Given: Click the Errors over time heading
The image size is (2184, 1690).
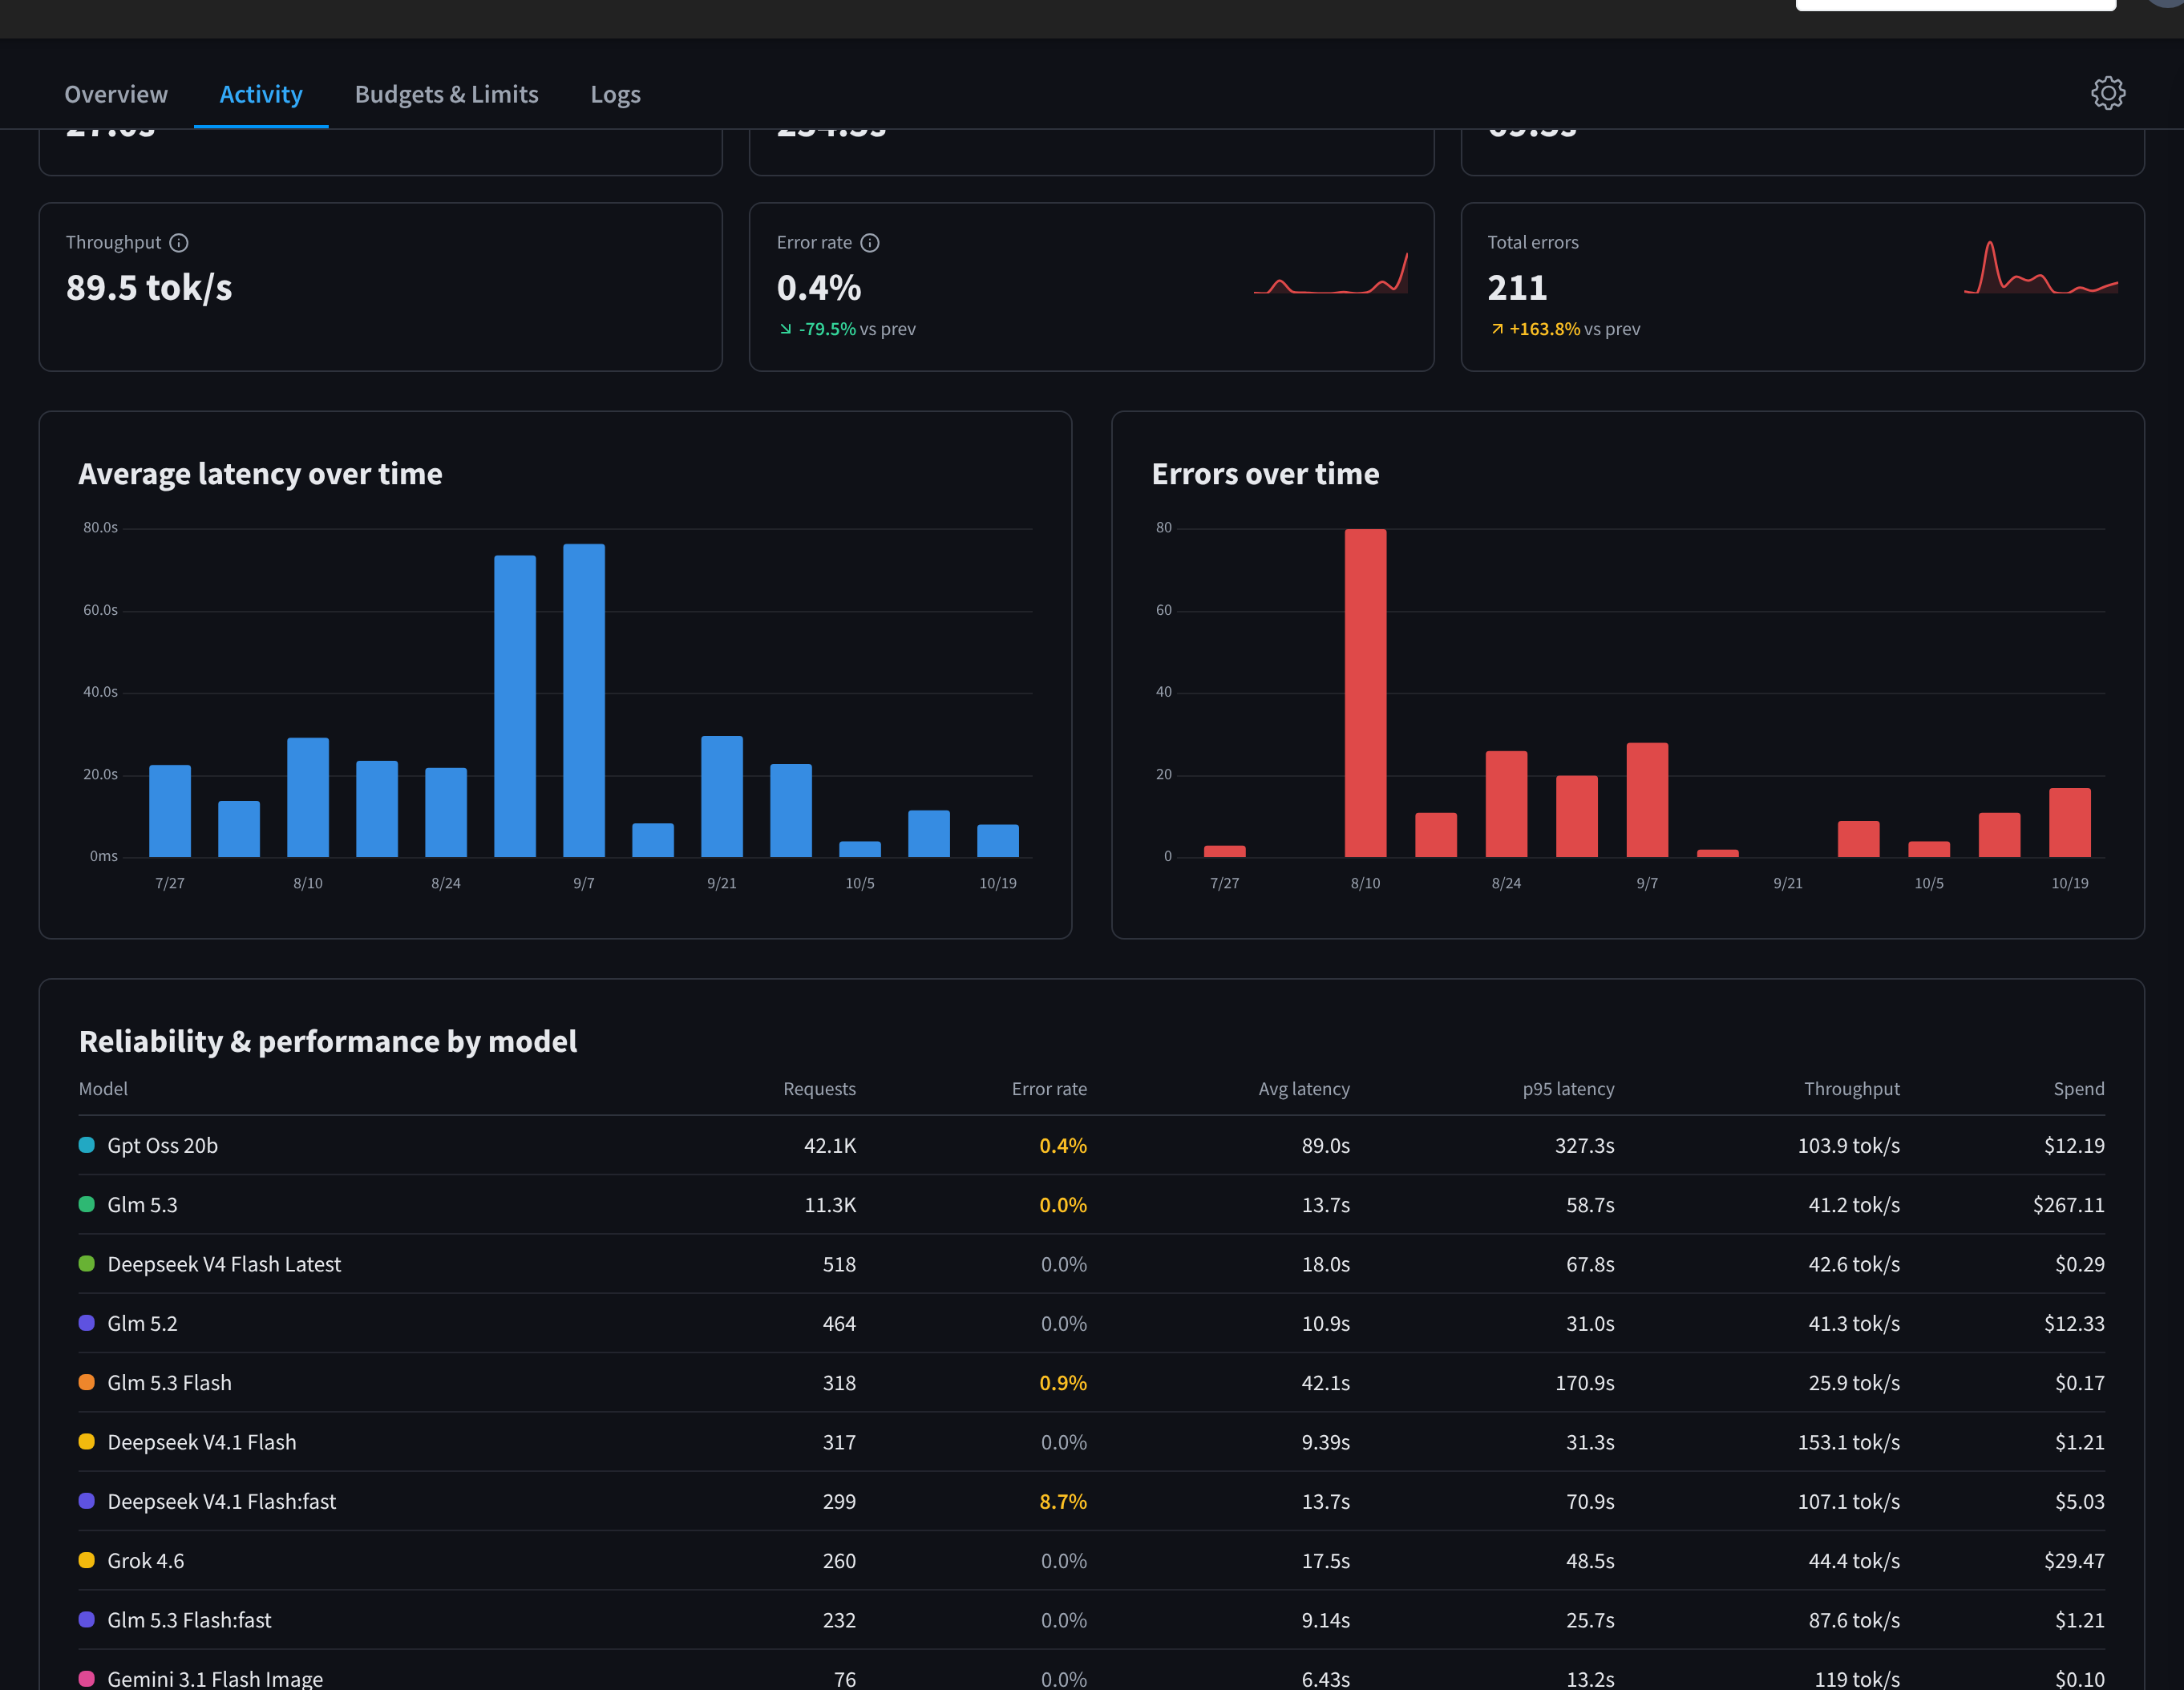Looking at the screenshot, I should click(x=1265, y=473).
